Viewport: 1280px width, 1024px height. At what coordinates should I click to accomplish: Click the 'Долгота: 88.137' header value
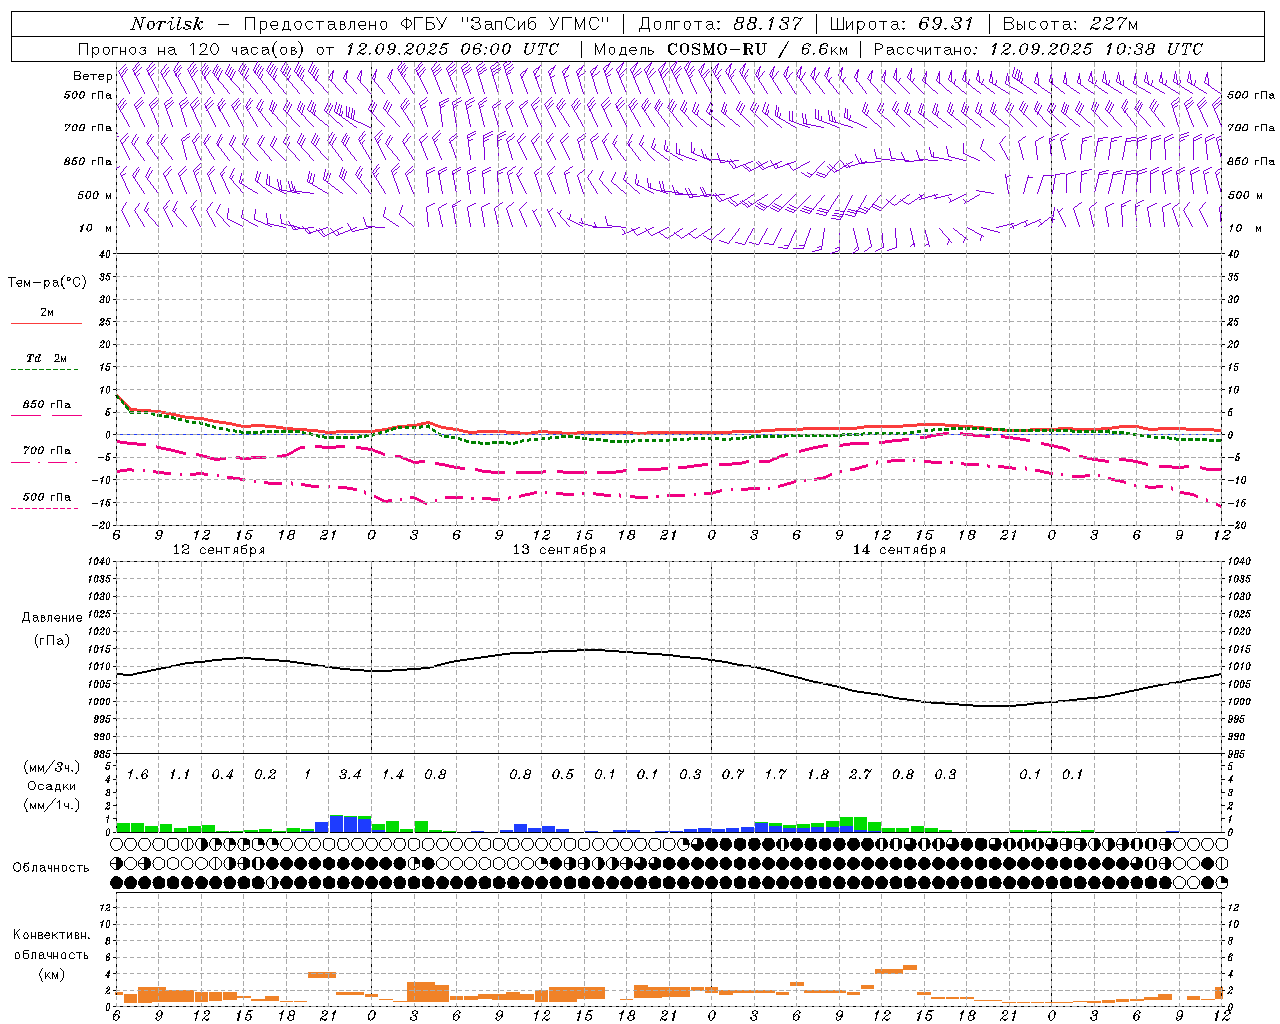coord(720,24)
